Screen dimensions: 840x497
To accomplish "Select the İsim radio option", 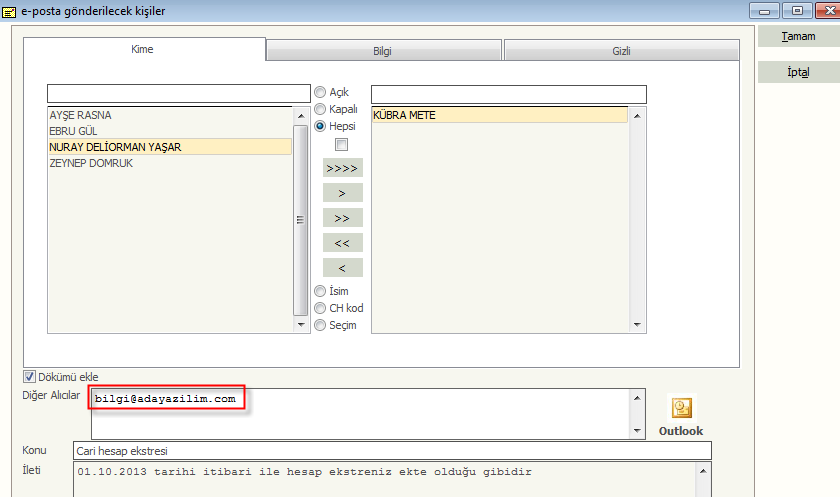I will point(321,291).
